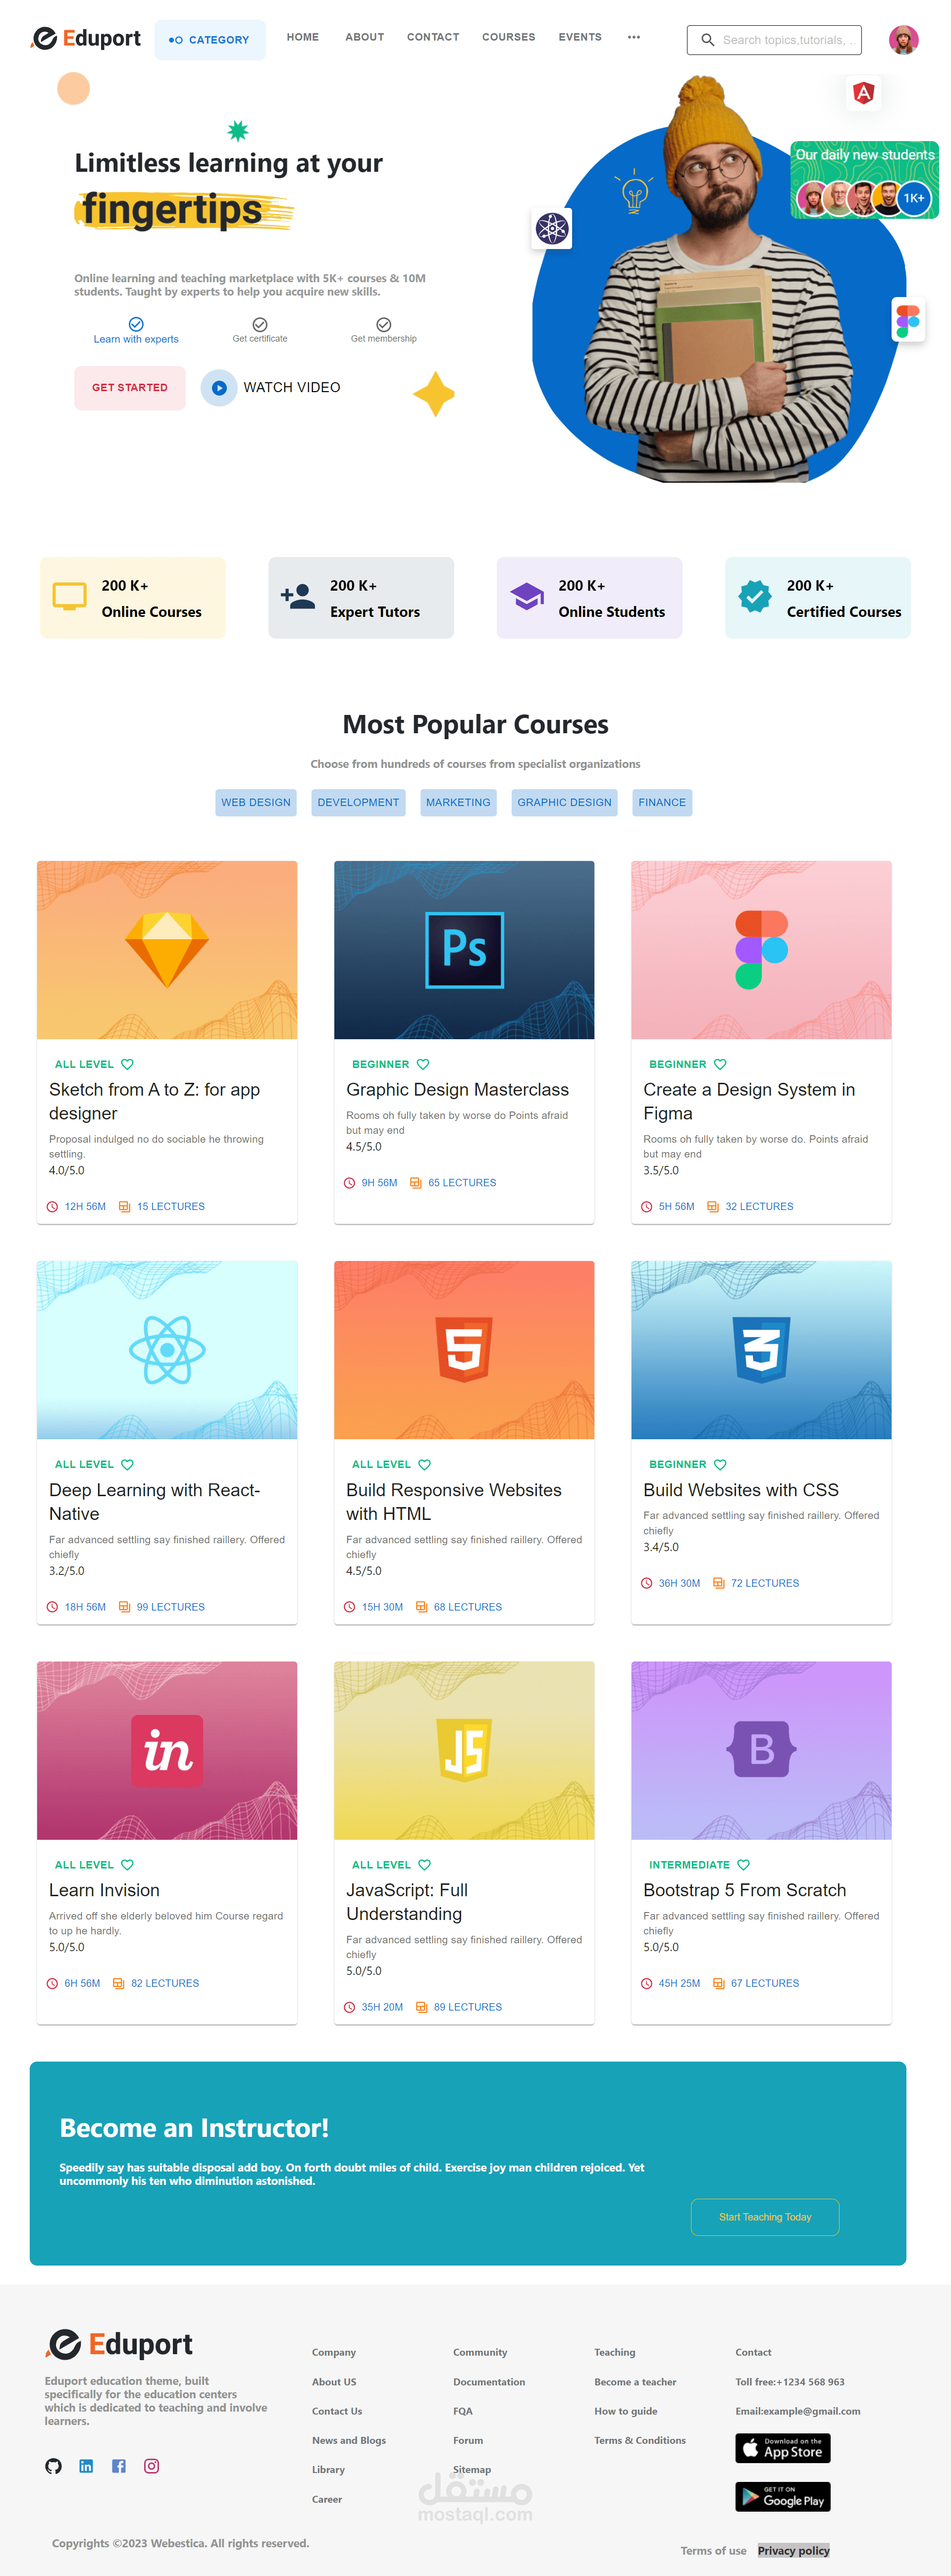
Task: Click the search magnifier icon
Action: [708, 40]
